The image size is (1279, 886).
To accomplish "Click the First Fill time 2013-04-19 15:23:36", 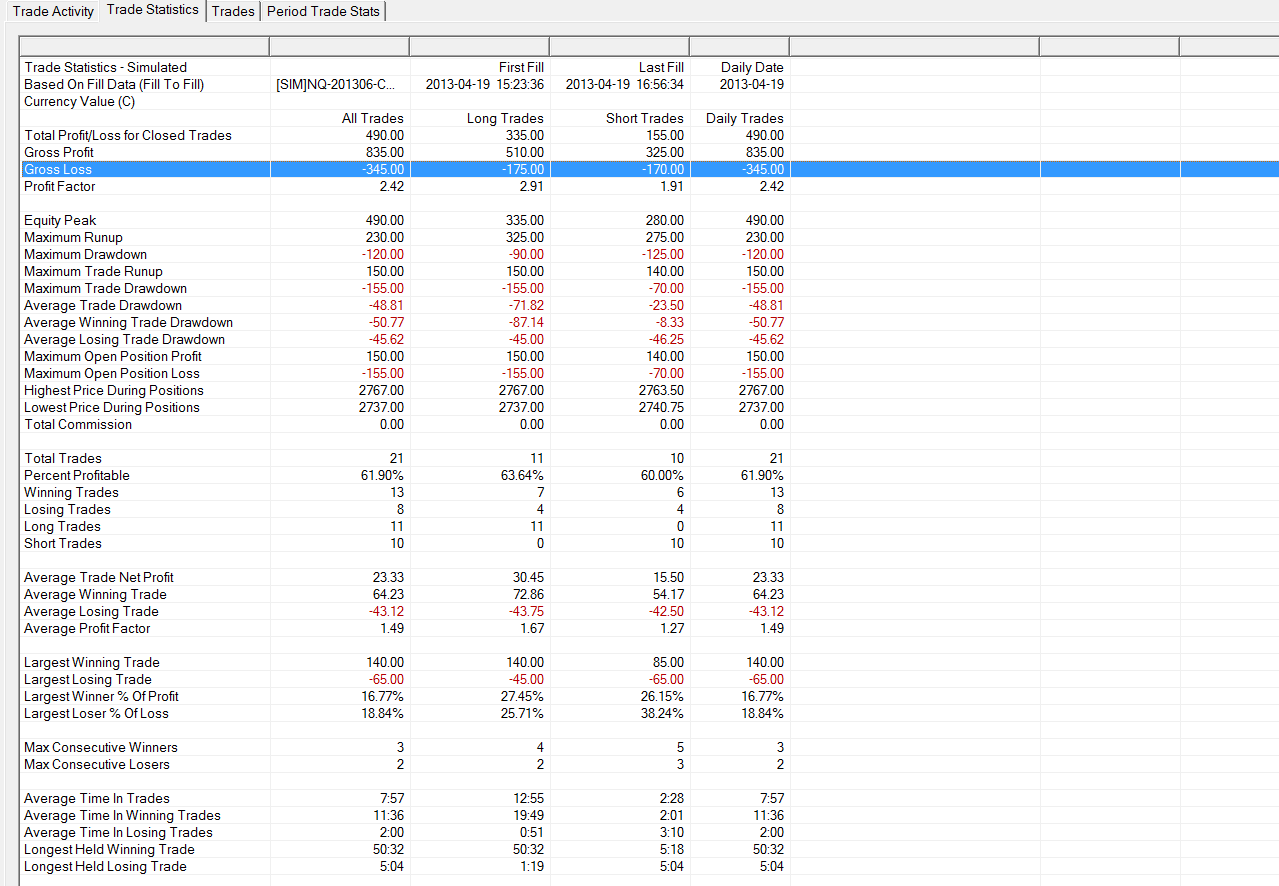I will pyautogui.click(x=485, y=85).
